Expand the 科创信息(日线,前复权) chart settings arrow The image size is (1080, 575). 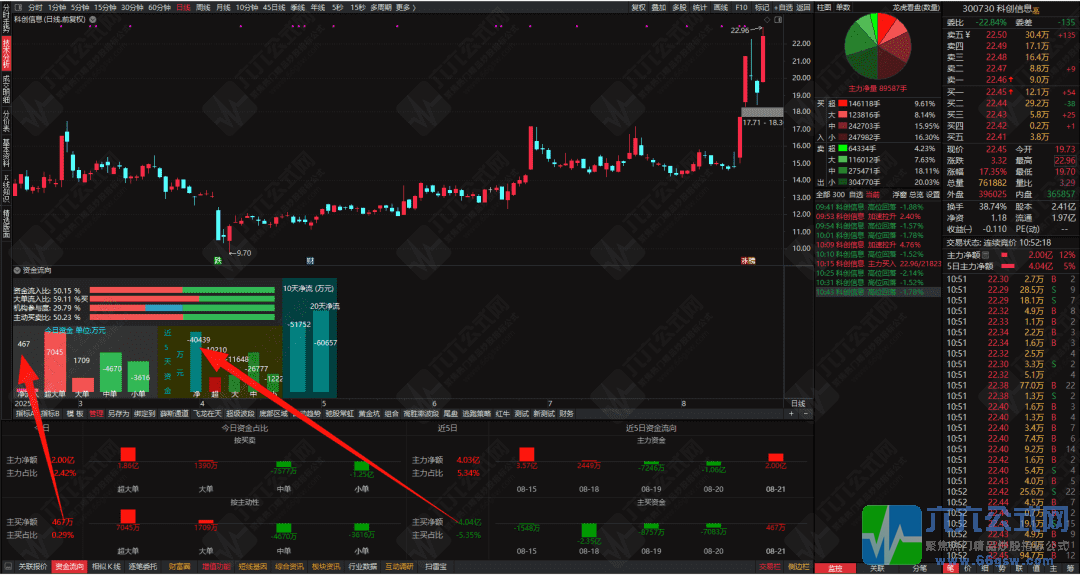(x=90, y=19)
